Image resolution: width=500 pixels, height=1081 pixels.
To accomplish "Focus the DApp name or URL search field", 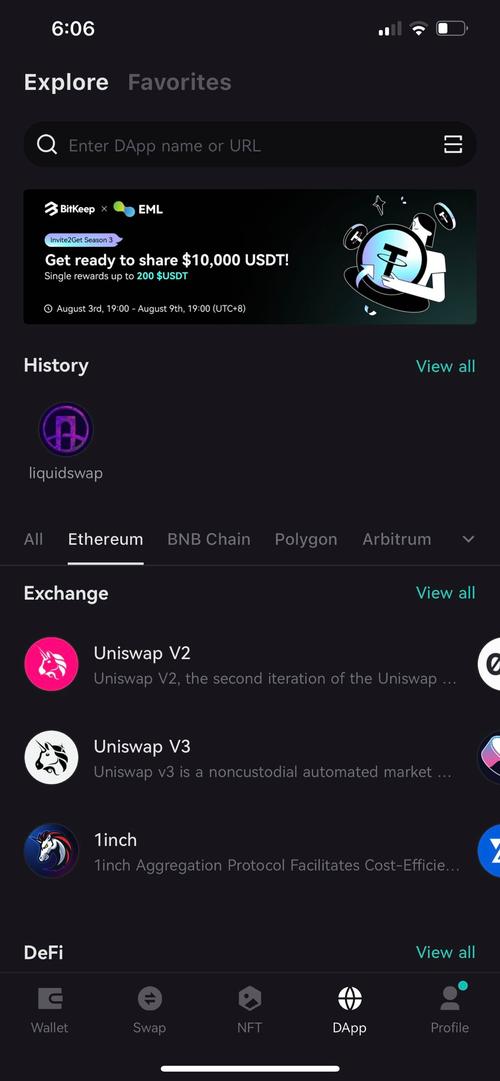I will tap(250, 145).
